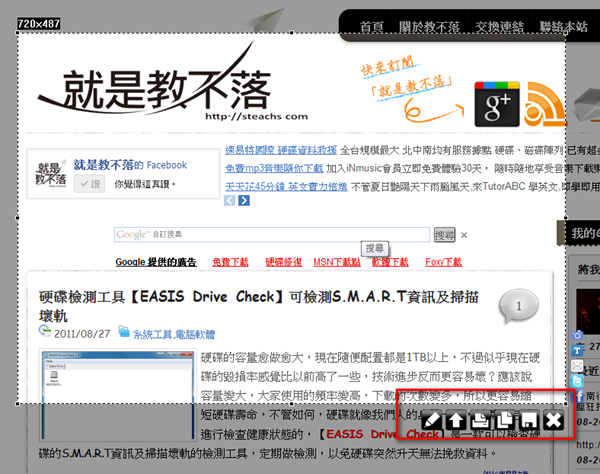Open the MSN下載點 ad link

(x=337, y=262)
